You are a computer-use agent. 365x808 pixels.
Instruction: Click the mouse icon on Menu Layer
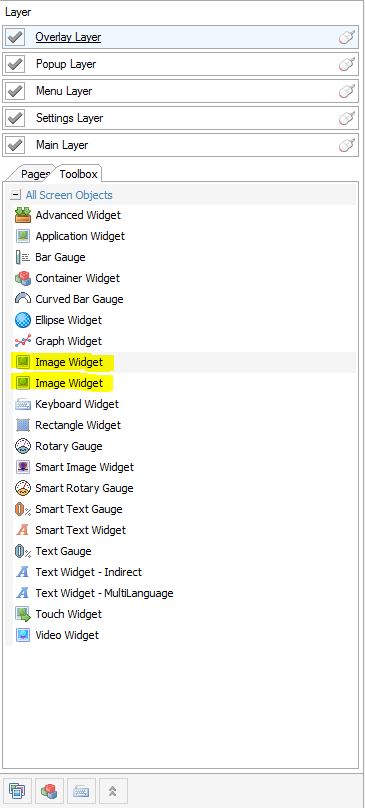pyautogui.click(x=347, y=91)
